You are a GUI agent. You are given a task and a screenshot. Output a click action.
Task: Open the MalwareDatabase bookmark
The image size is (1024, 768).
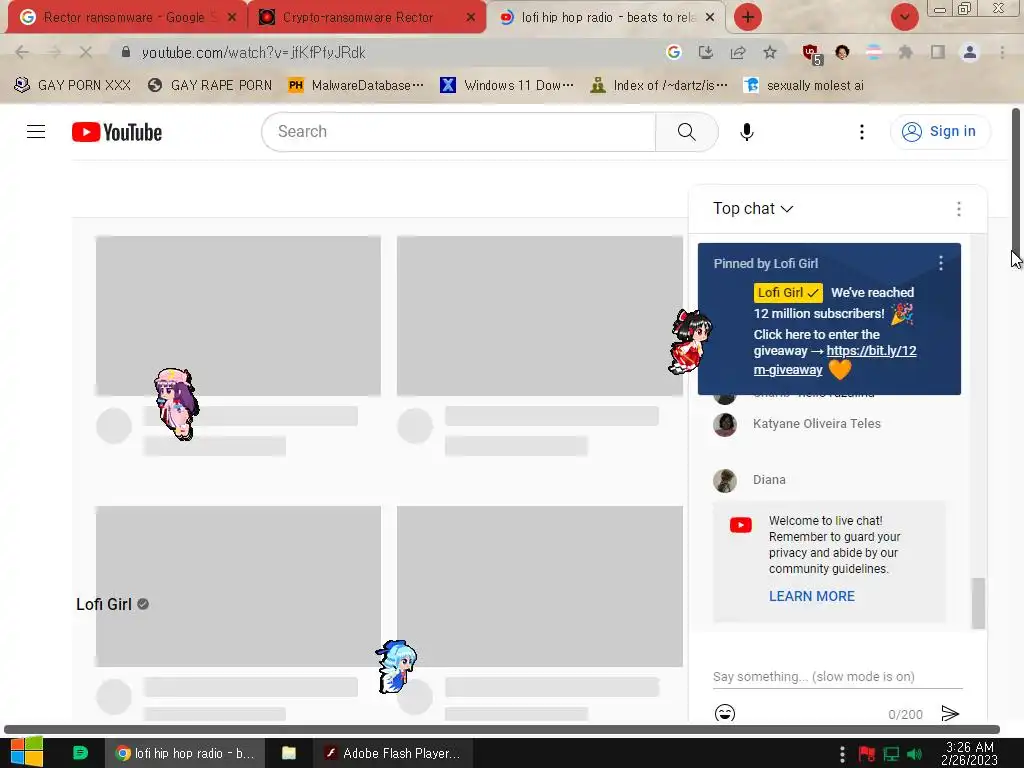click(356, 86)
